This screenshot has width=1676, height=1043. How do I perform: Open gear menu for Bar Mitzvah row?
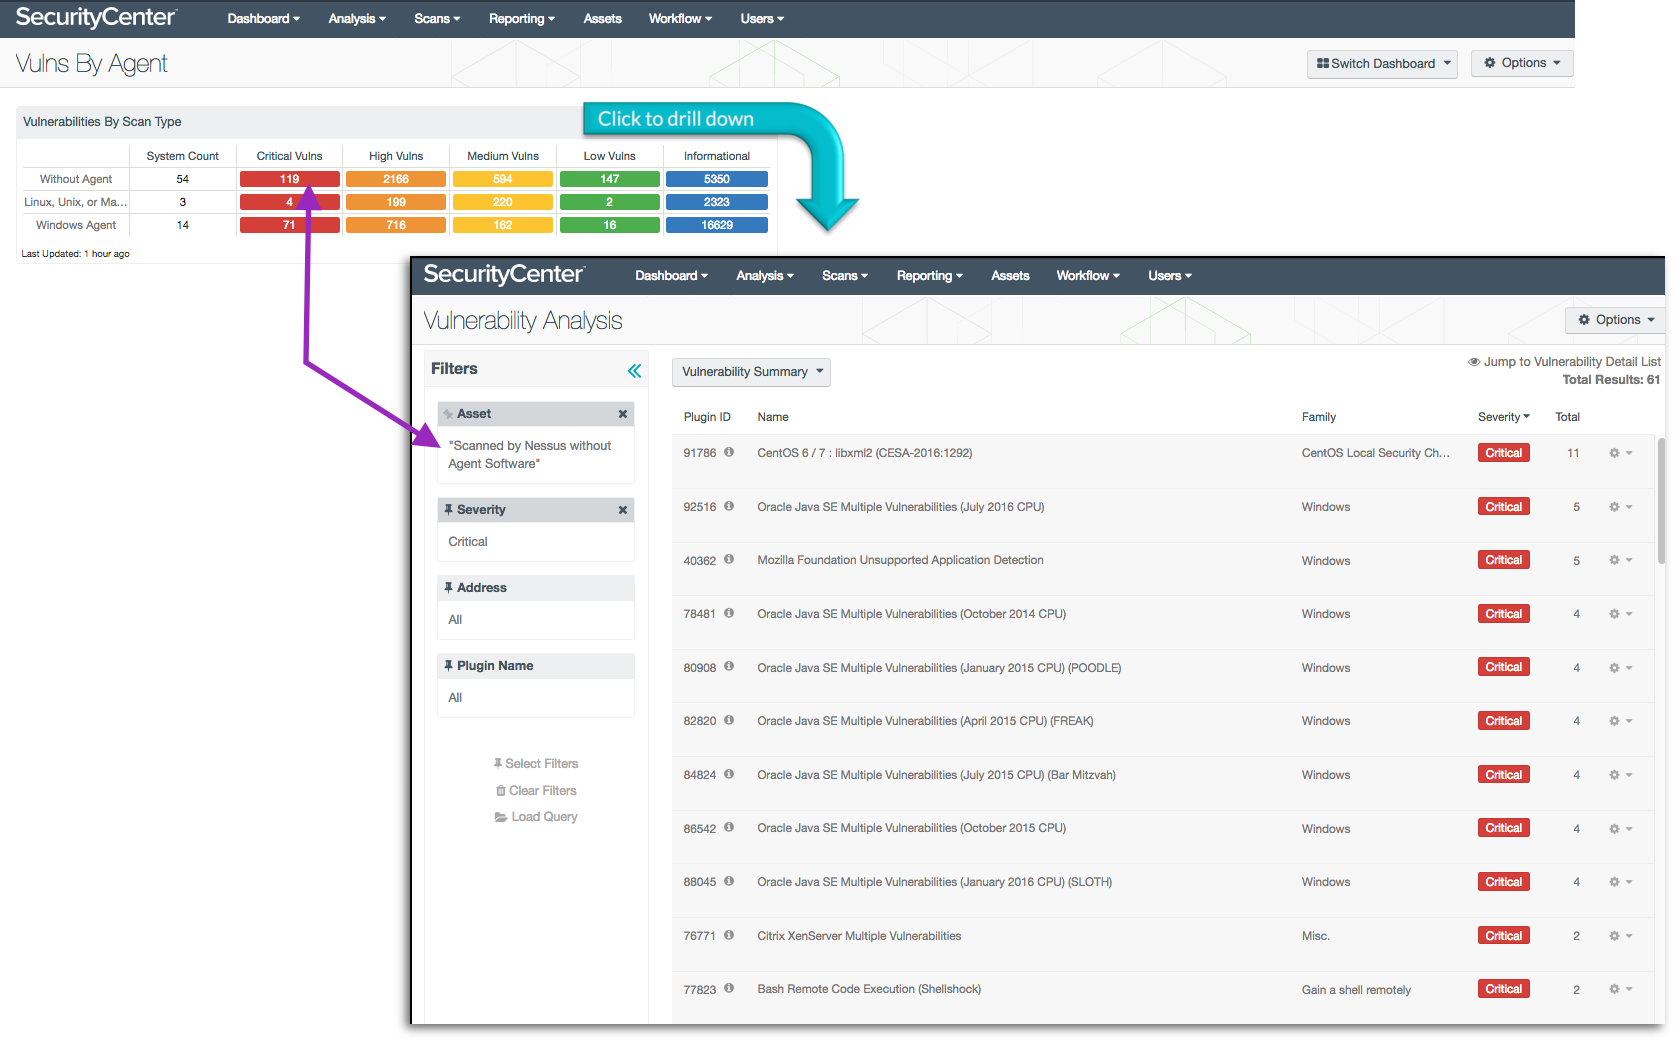1620,775
